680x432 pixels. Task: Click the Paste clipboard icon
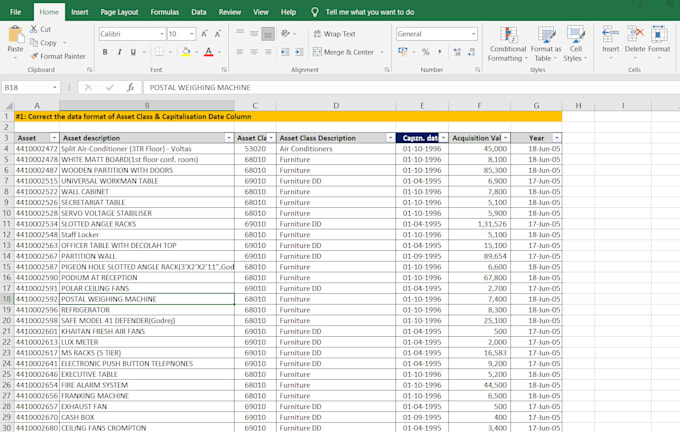(x=15, y=35)
